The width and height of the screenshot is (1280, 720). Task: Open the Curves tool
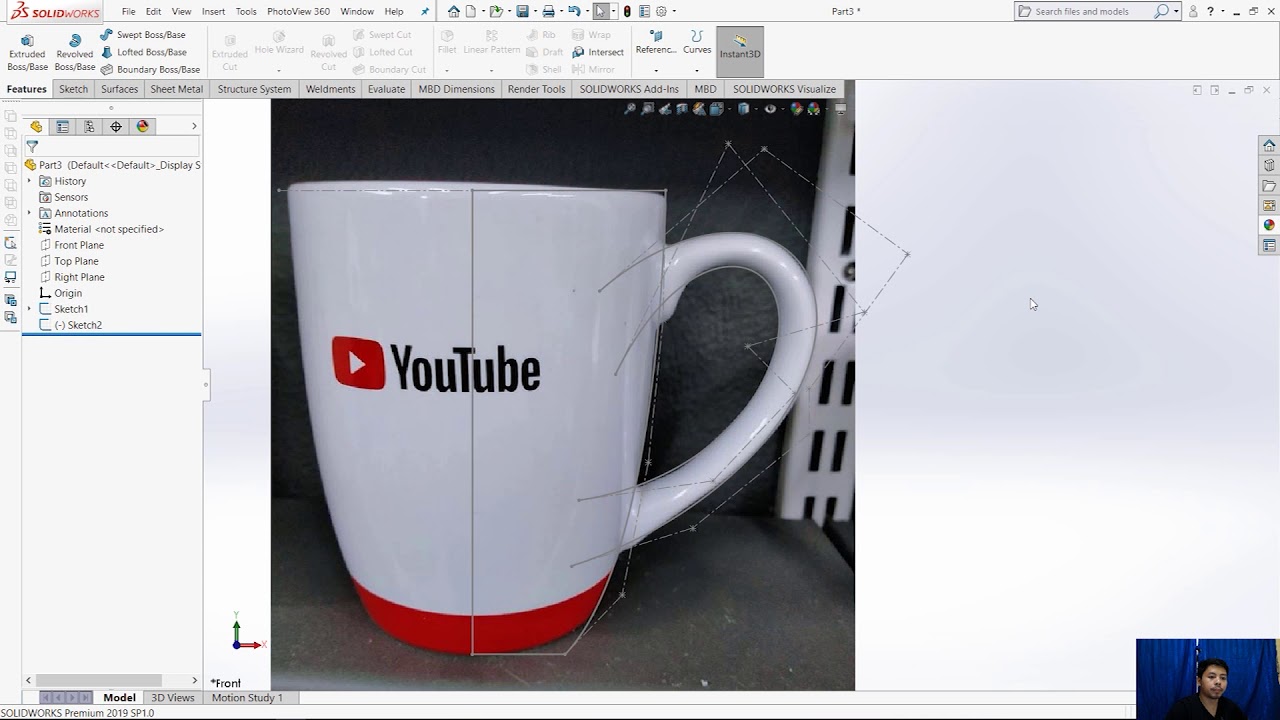tap(697, 42)
